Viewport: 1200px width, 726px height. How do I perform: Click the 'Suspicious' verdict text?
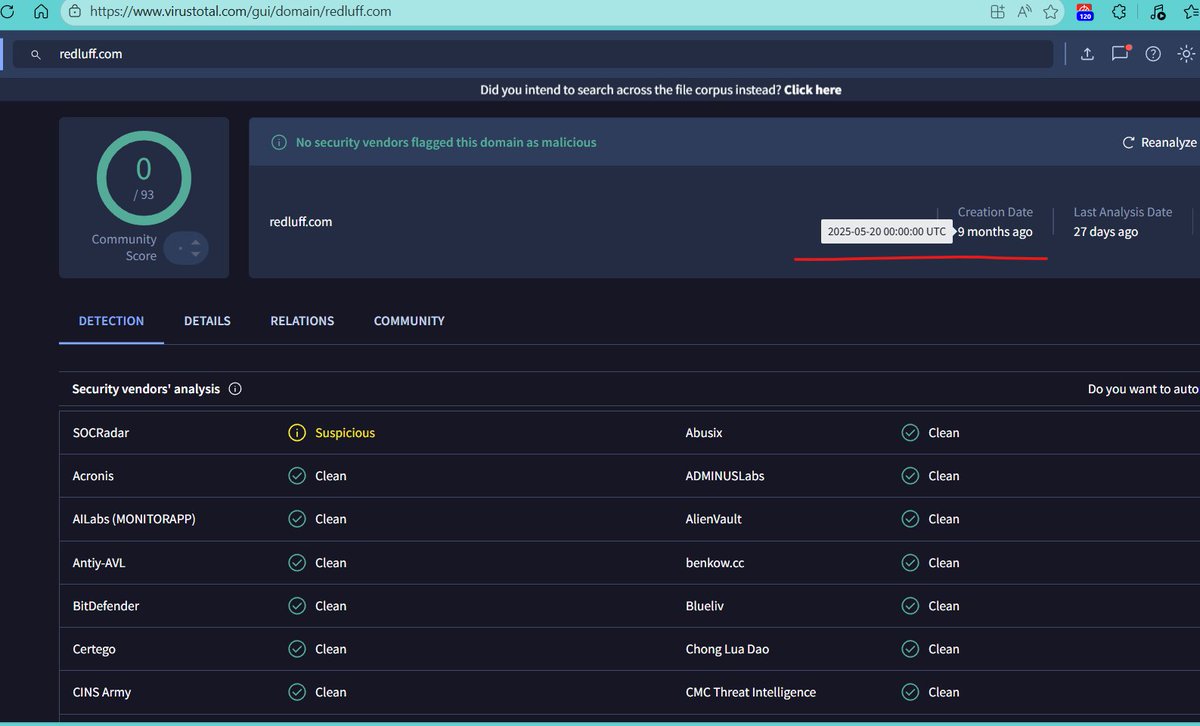pos(345,433)
